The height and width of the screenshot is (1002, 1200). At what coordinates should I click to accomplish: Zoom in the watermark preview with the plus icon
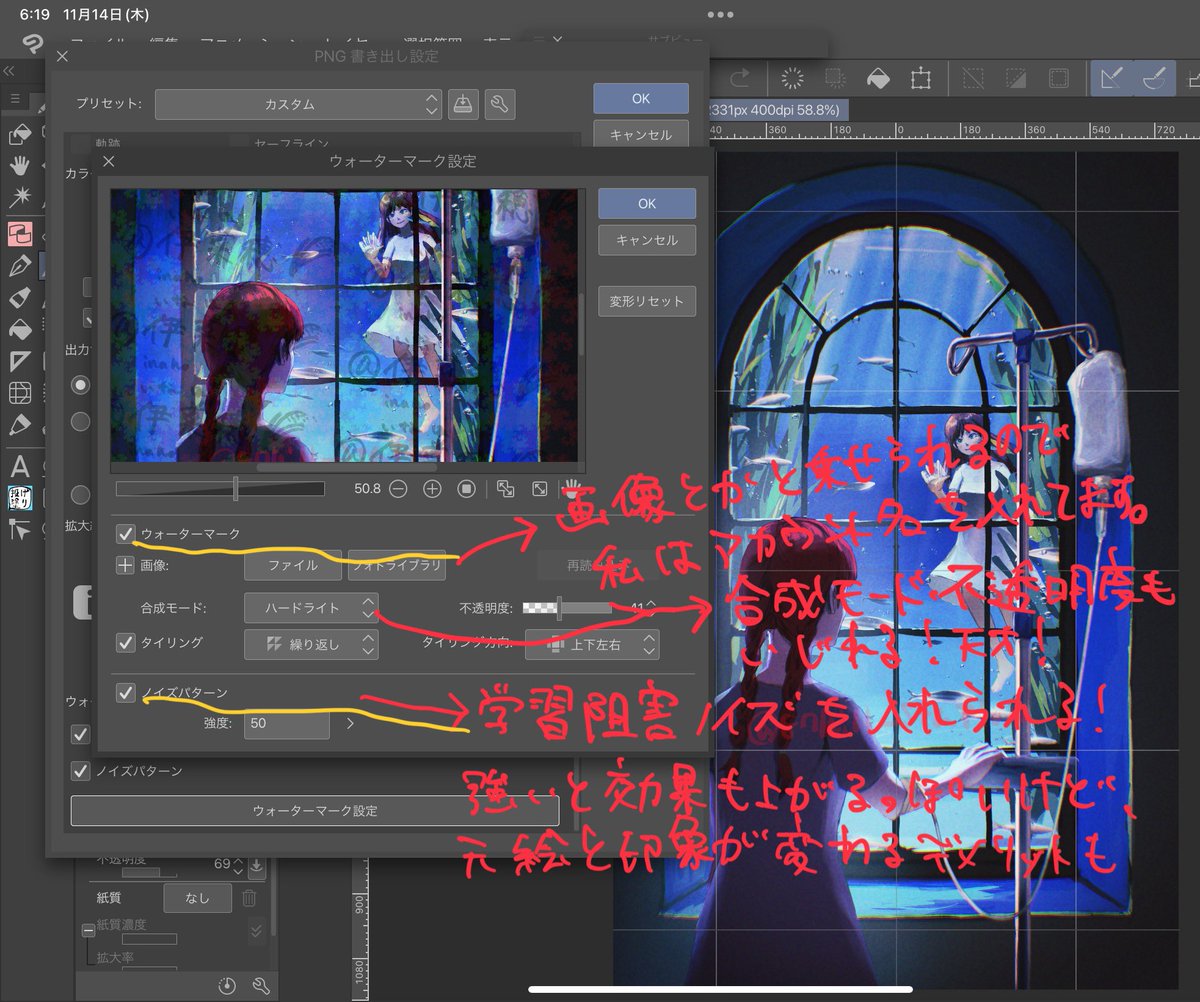pos(431,490)
